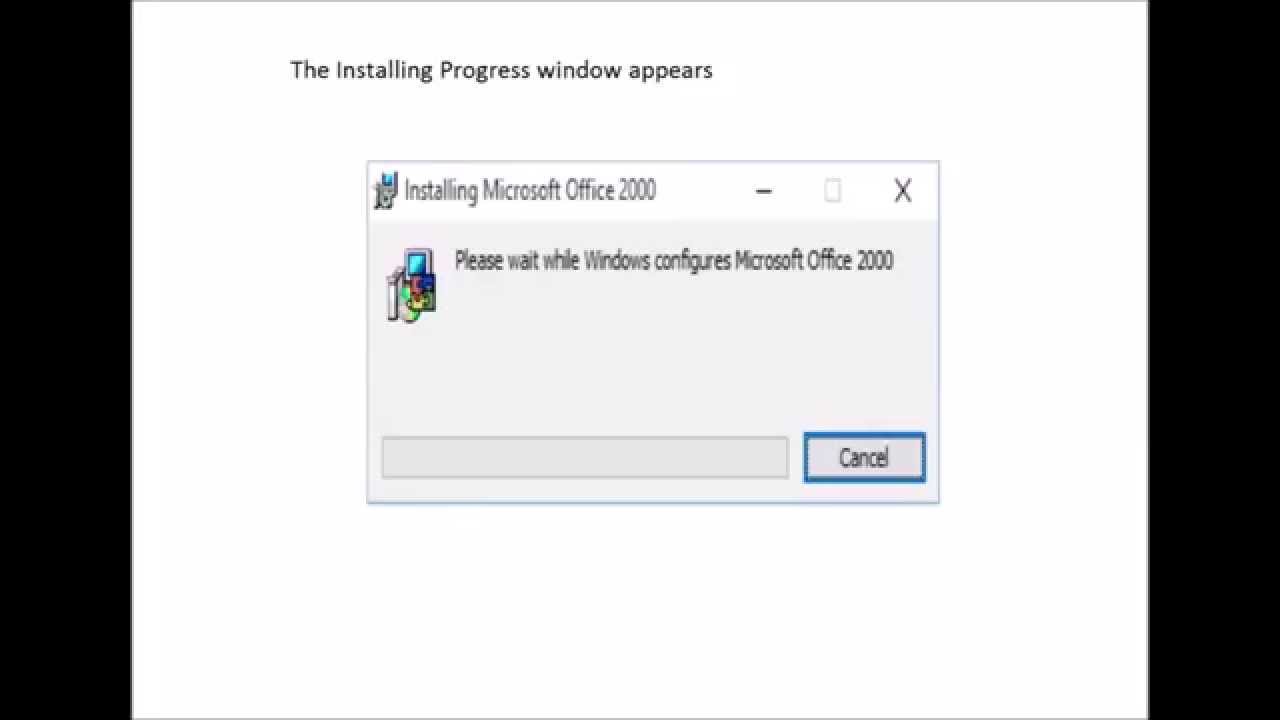Click the Cancel button

(x=864, y=458)
